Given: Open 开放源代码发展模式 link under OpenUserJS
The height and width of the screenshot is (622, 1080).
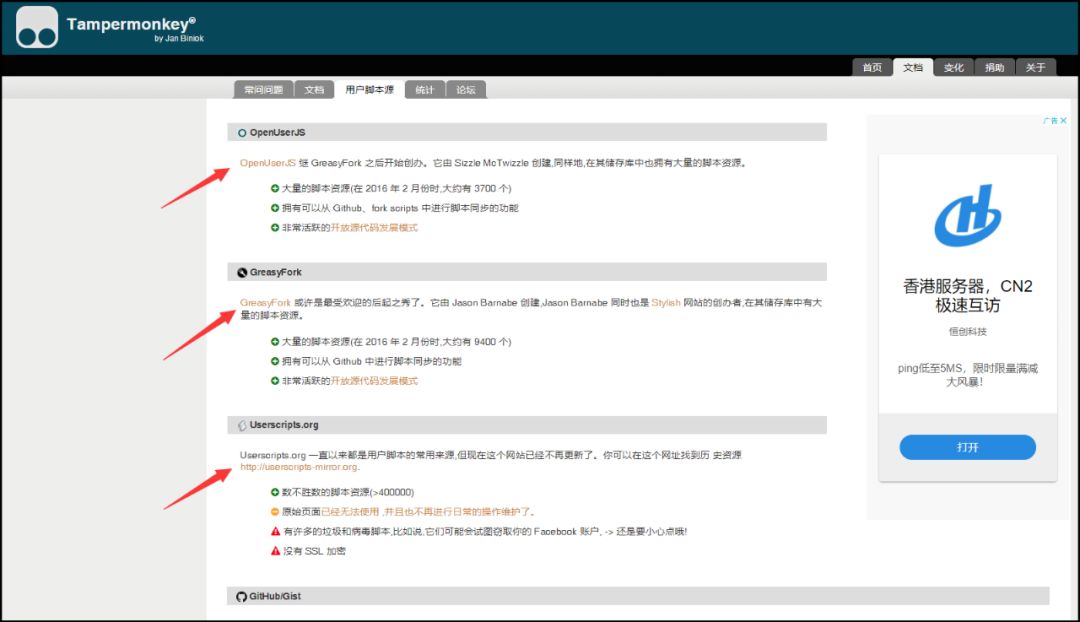Looking at the screenshot, I should pos(374,228).
